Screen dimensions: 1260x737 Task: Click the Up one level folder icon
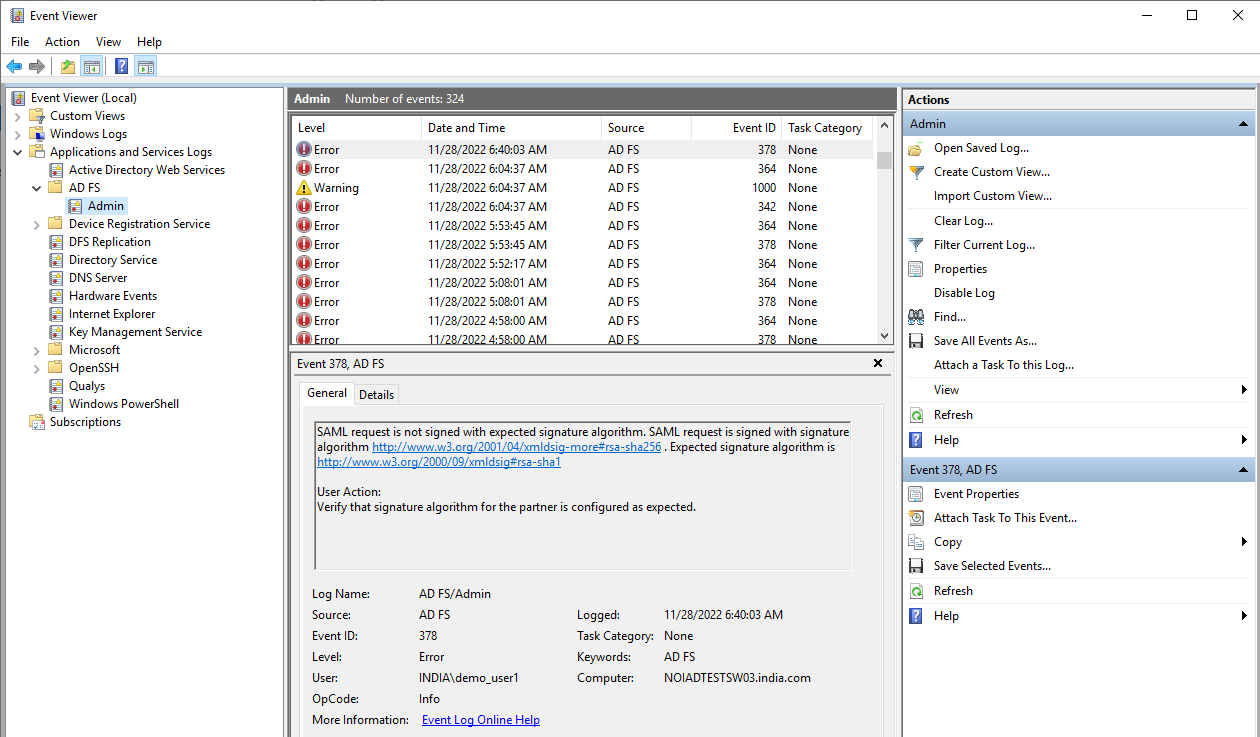pyautogui.click(x=67, y=67)
